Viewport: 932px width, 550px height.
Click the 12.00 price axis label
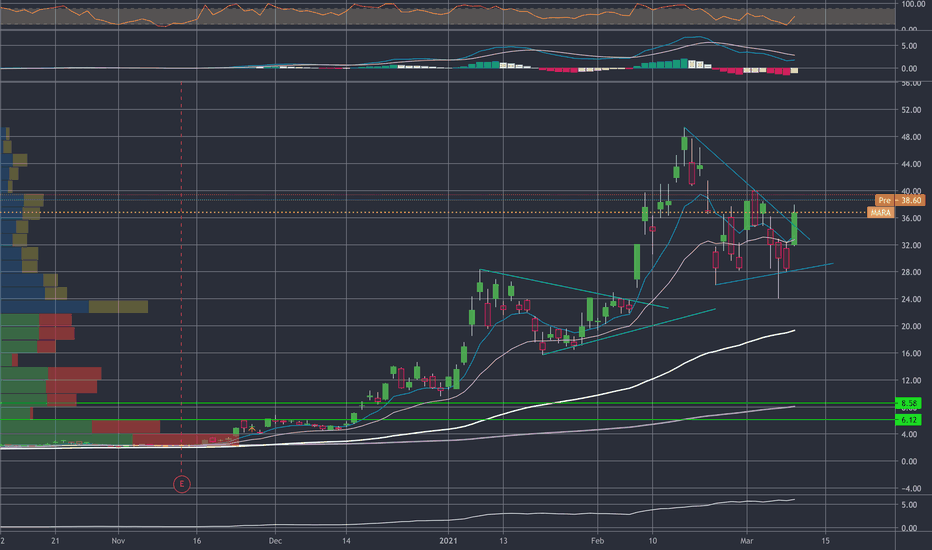click(x=911, y=381)
